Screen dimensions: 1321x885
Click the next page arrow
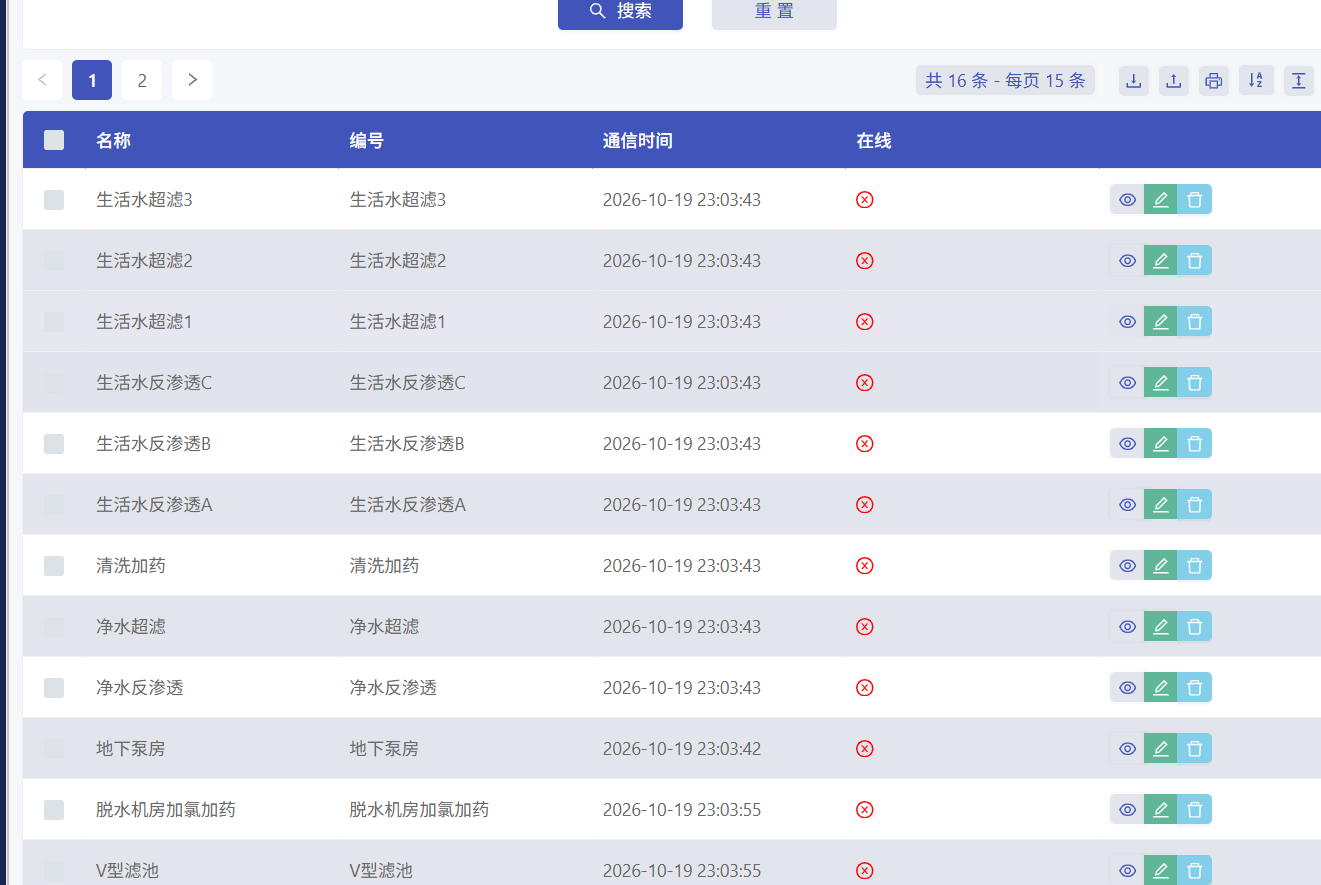192,80
